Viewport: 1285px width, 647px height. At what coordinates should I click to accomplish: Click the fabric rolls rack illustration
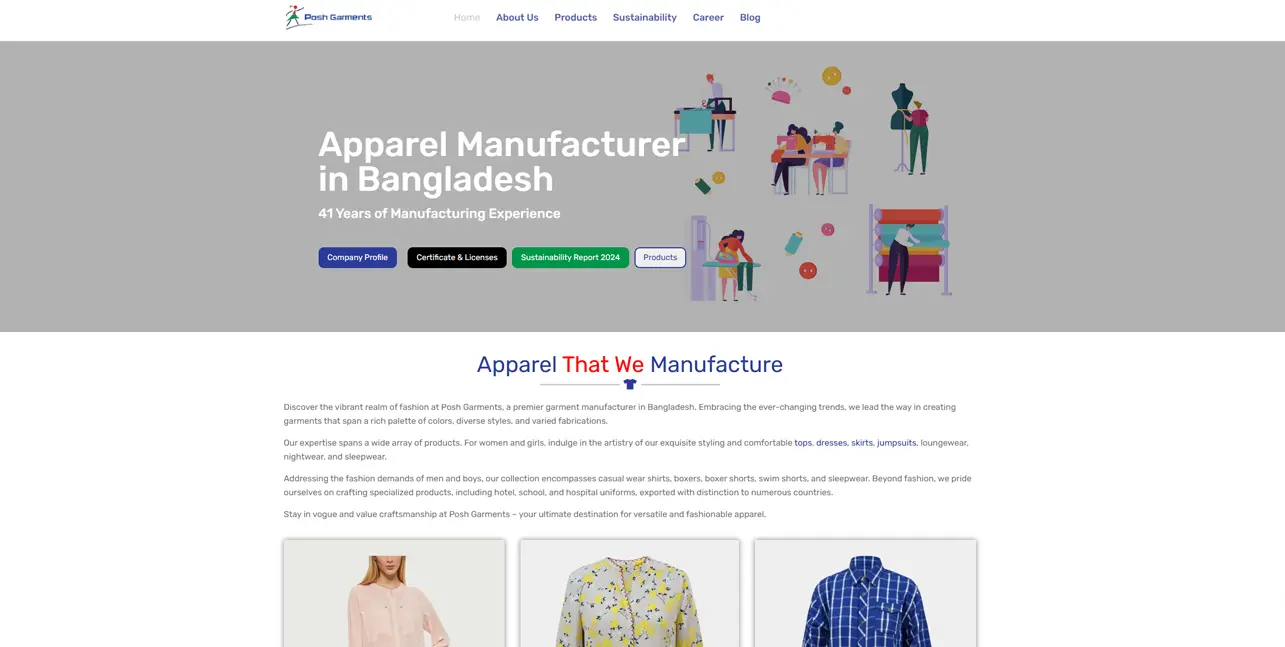(909, 250)
